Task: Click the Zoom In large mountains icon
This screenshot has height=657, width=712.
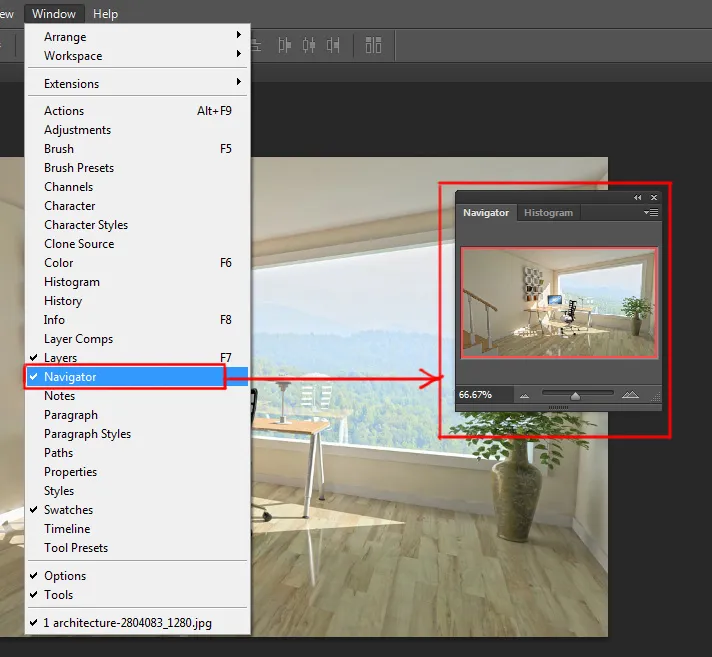Action: 630,395
